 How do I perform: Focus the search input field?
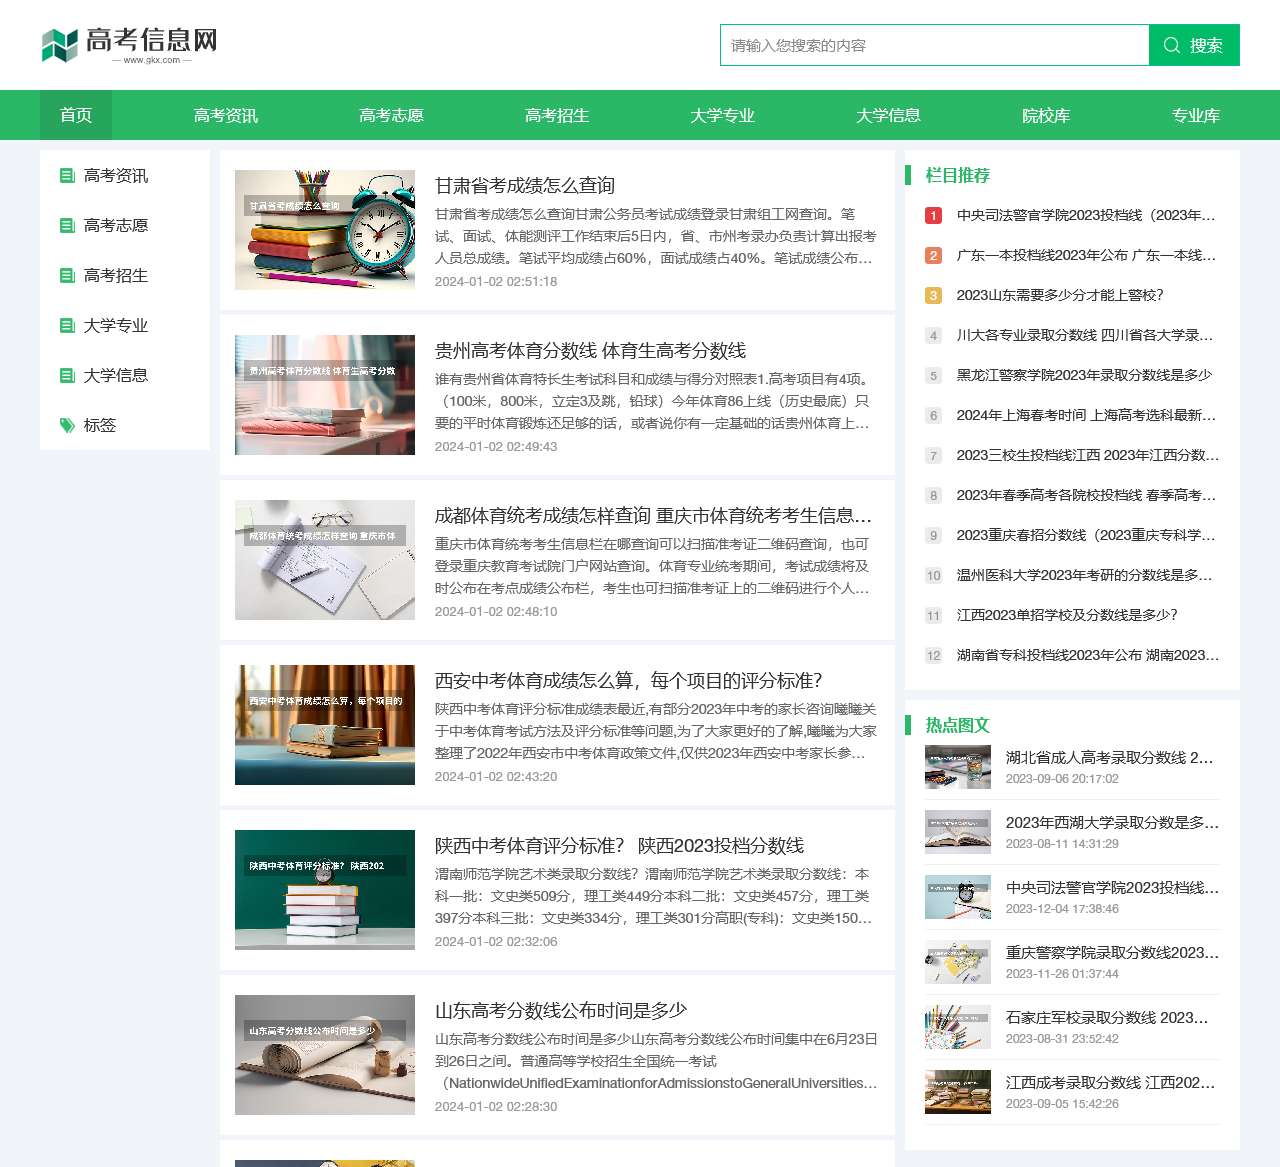(x=934, y=45)
